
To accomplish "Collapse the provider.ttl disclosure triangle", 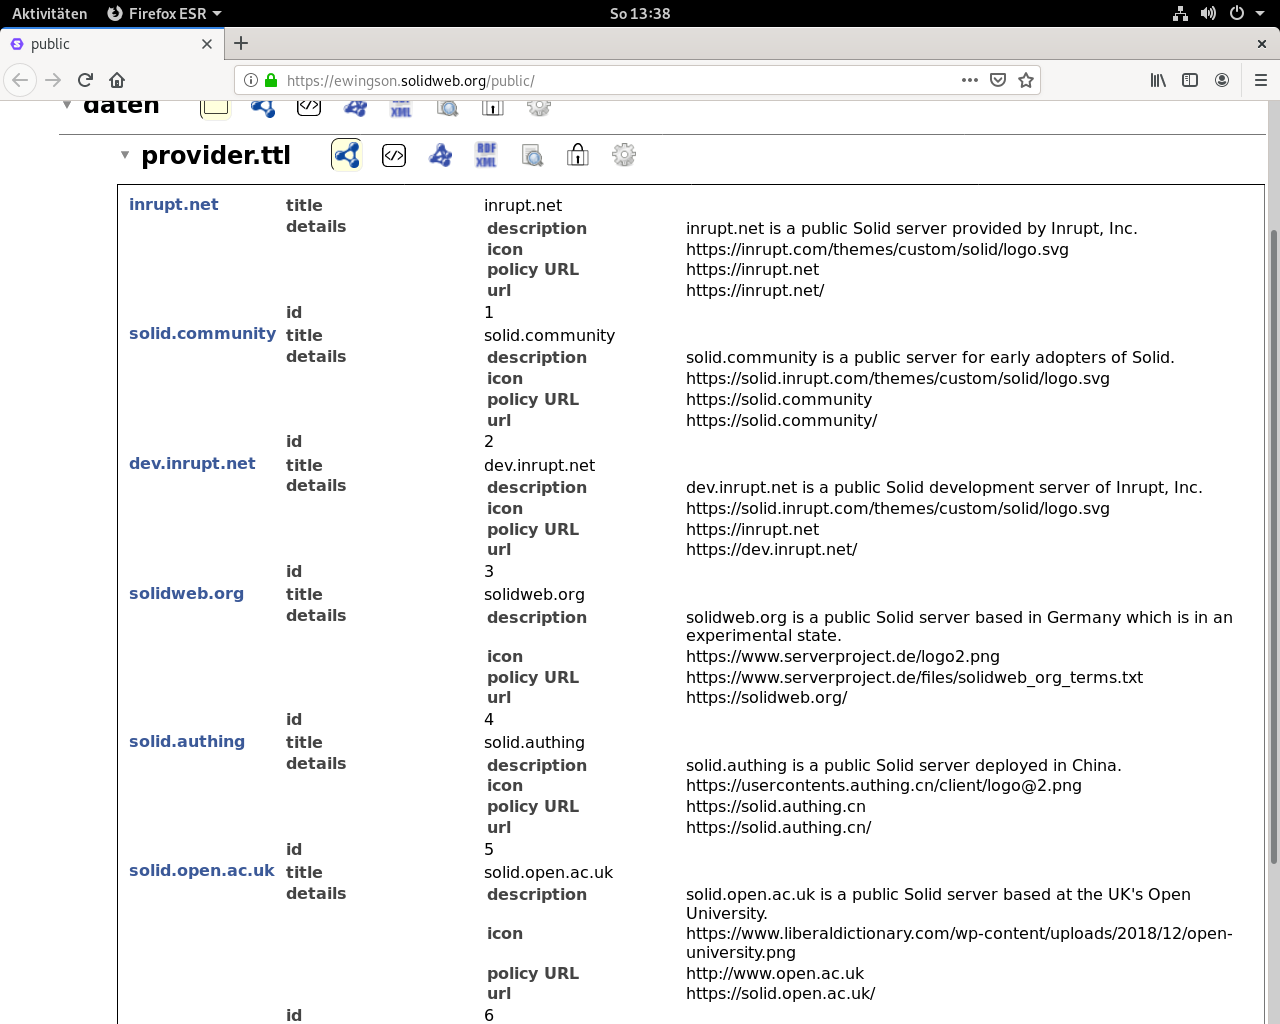I will click(x=125, y=155).
